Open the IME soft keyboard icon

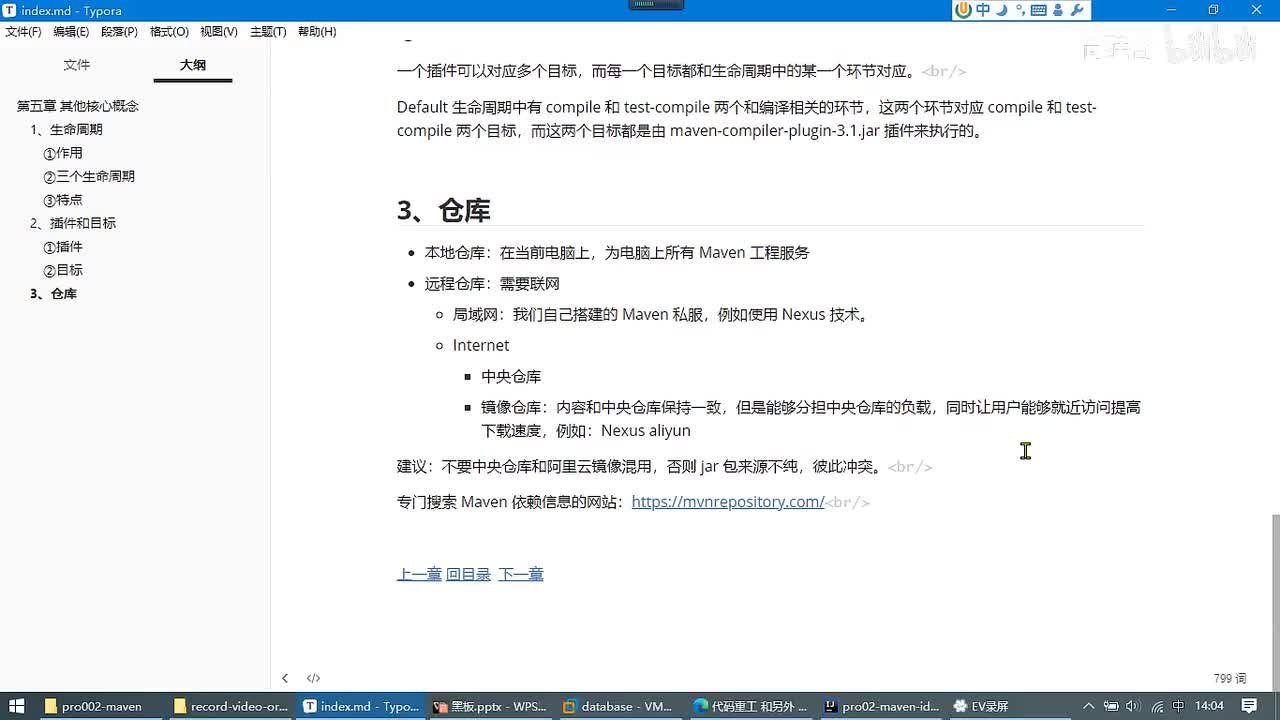[1038, 10]
